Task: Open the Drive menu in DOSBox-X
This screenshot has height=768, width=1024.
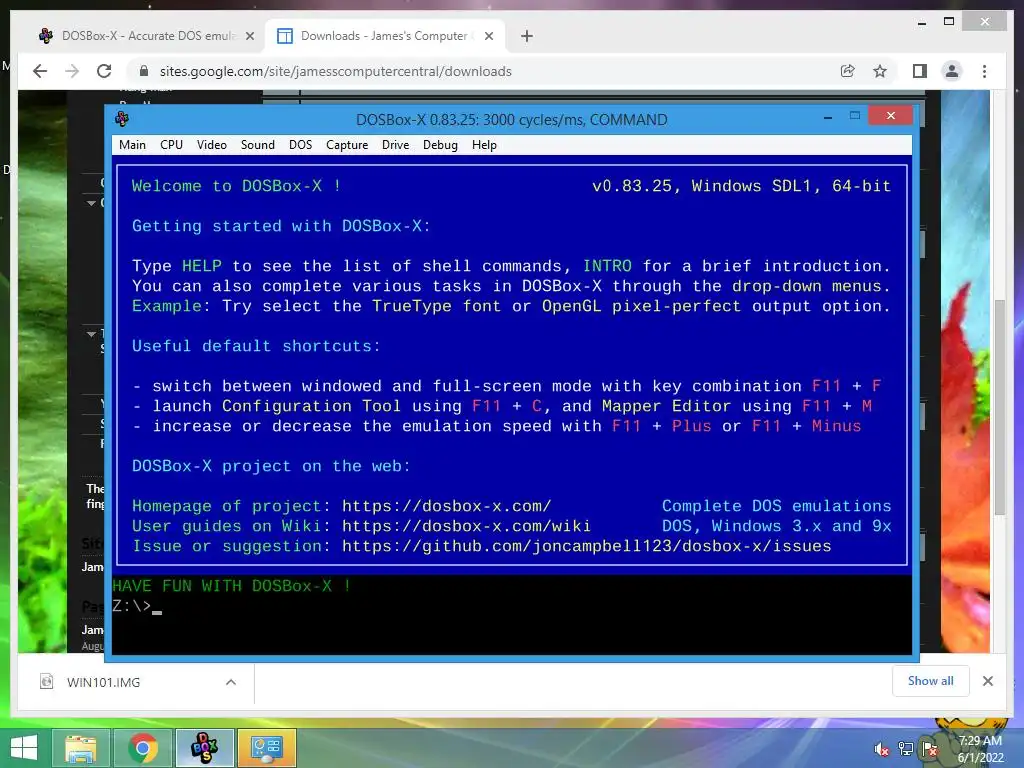Action: coord(395,145)
